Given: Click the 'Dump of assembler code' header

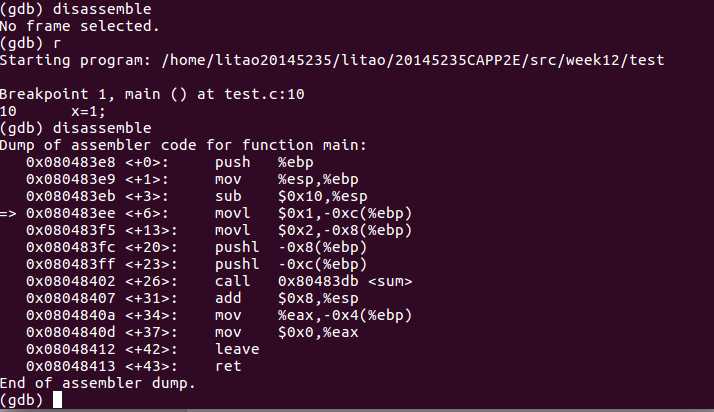Looking at the screenshot, I should [183, 145].
